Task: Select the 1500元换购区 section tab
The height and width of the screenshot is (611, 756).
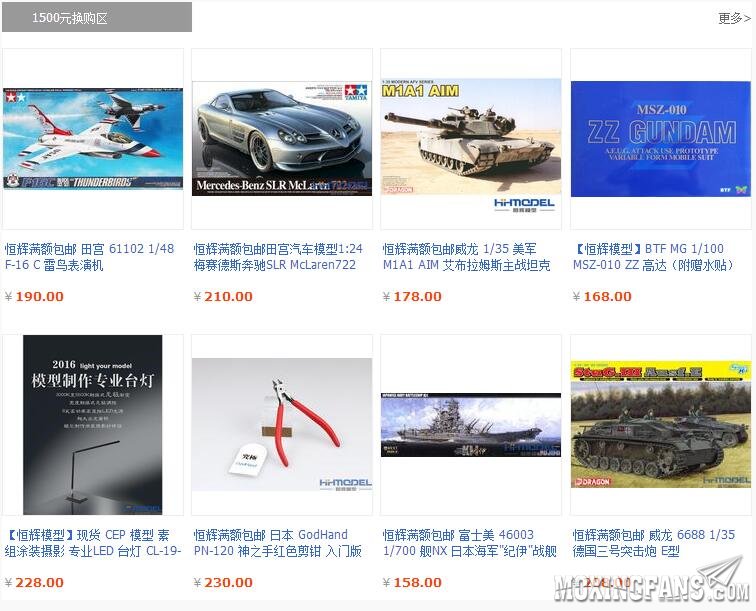Action: pos(97,17)
